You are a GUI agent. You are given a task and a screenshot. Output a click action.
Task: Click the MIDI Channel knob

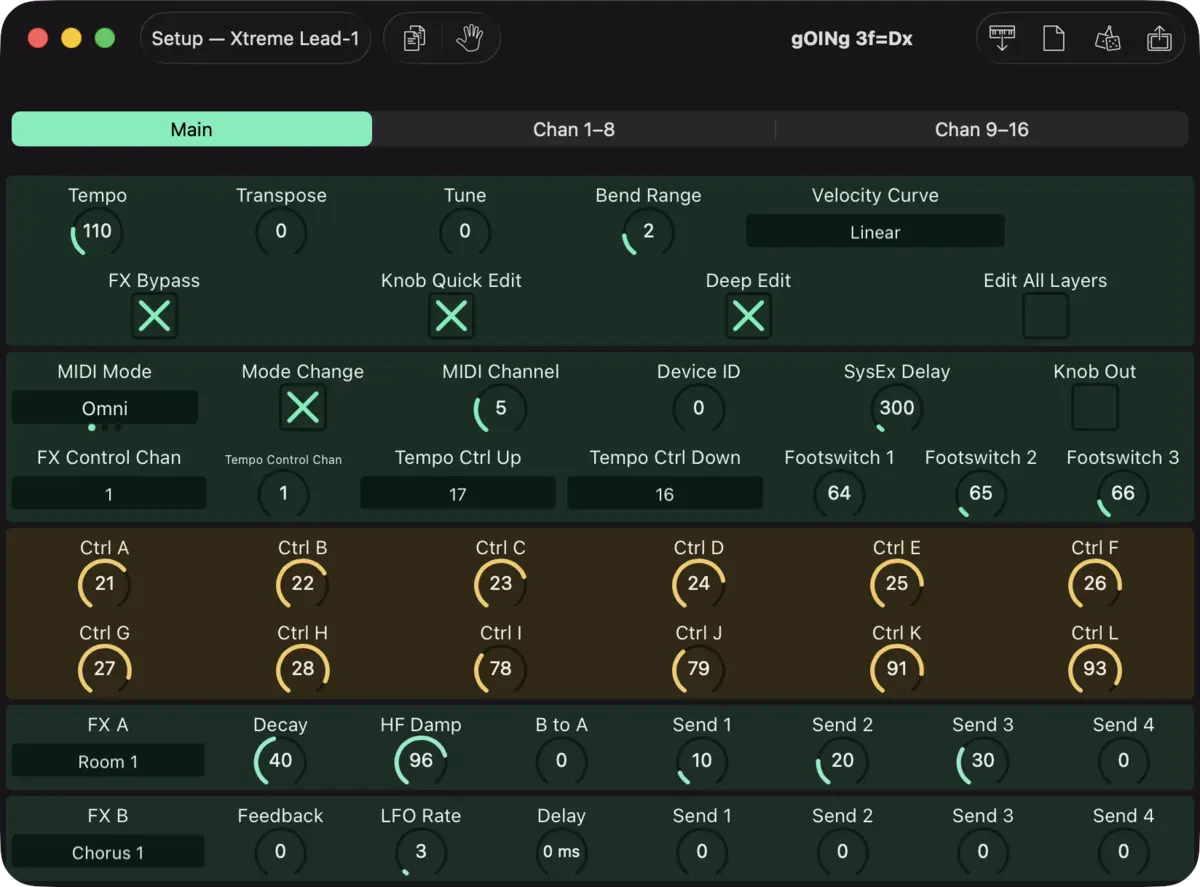click(500, 407)
